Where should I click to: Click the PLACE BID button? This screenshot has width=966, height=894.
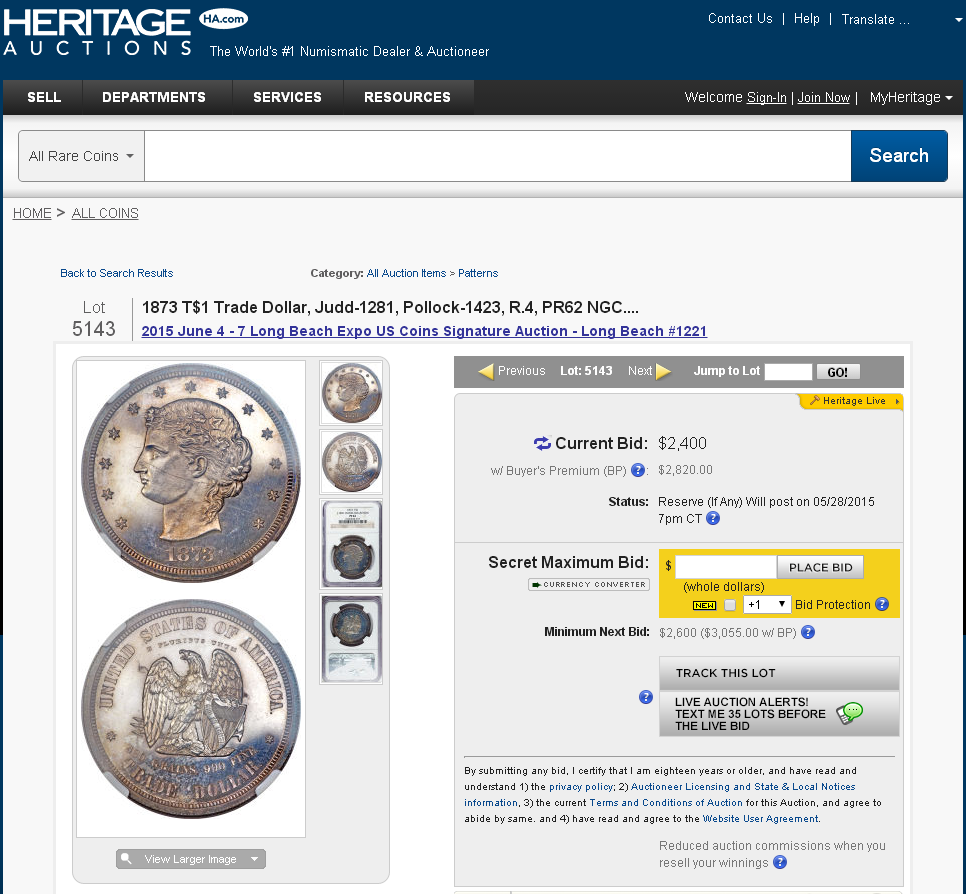tap(820, 567)
